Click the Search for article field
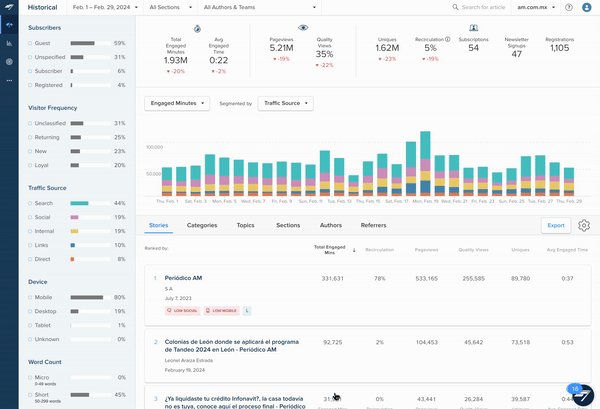 [483, 7]
